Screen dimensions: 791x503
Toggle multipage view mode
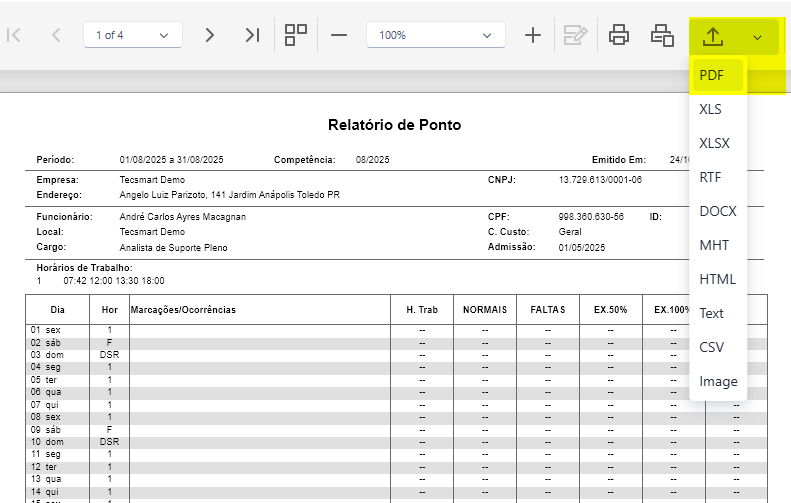pos(296,35)
